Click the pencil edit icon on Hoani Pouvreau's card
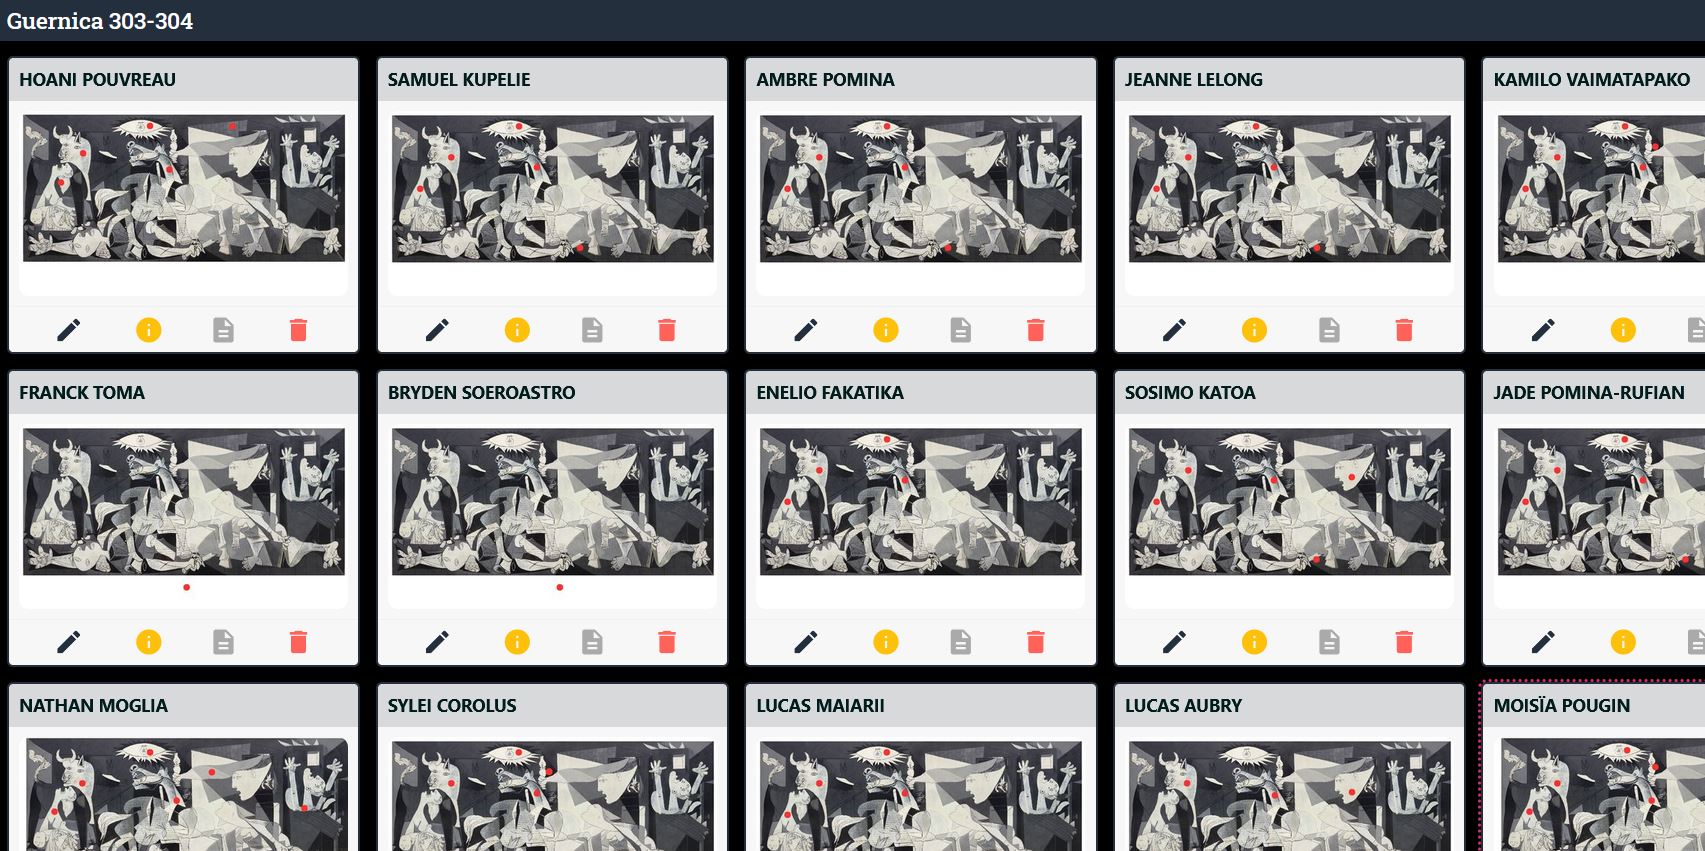The height and width of the screenshot is (851, 1705). pyautogui.click(x=69, y=330)
